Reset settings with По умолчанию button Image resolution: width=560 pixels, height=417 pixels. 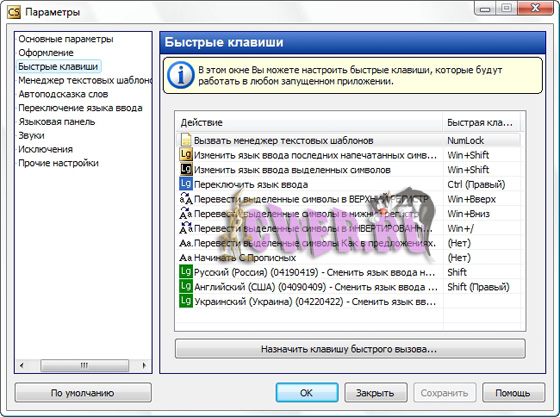click(83, 393)
